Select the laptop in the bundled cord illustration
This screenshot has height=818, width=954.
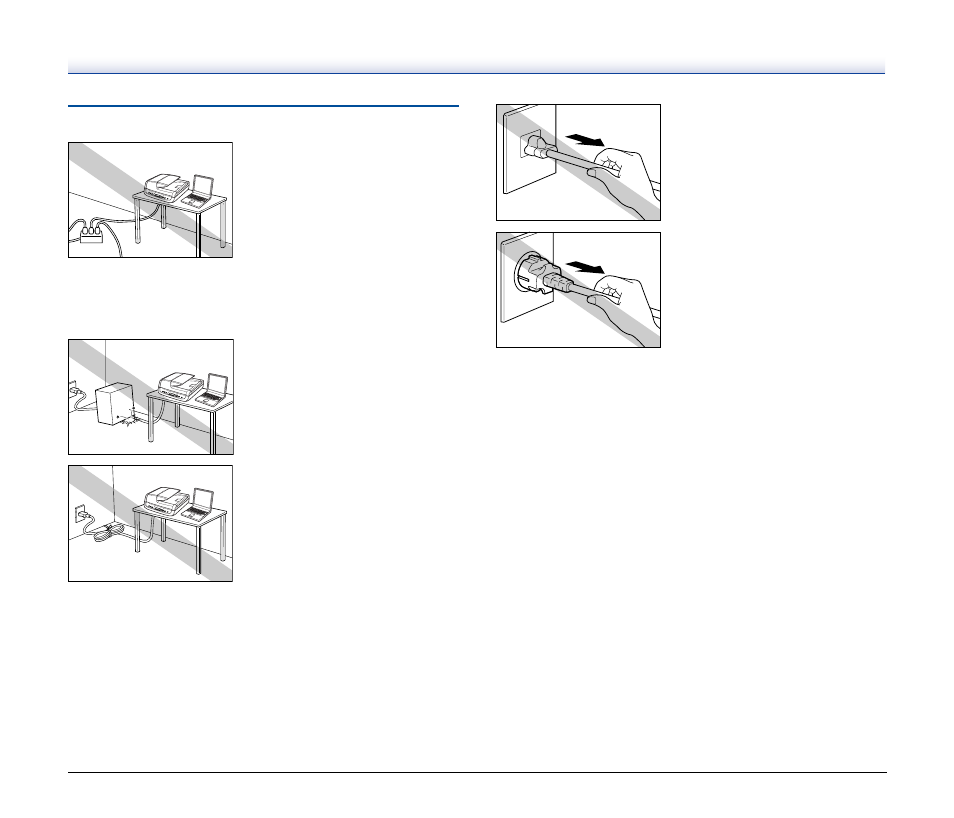(x=198, y=504)
